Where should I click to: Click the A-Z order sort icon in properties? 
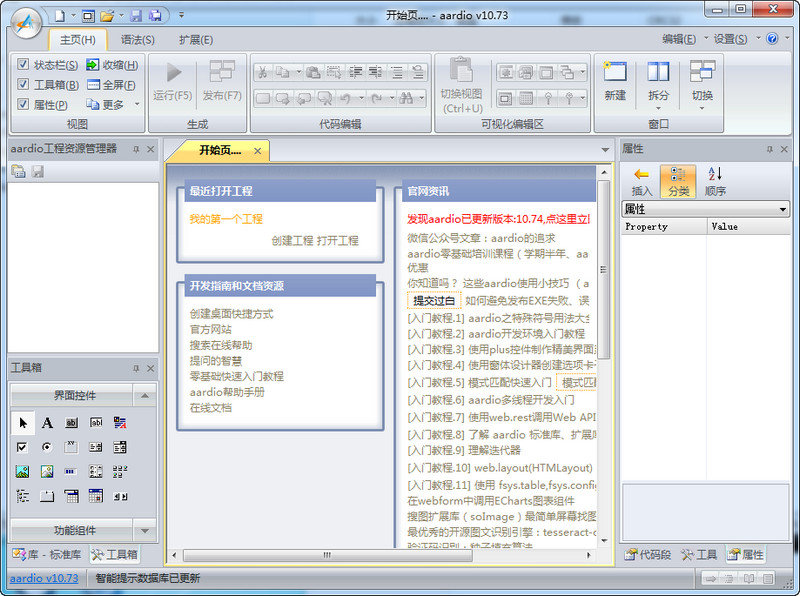pyautogui.click(x=715, y=181)
